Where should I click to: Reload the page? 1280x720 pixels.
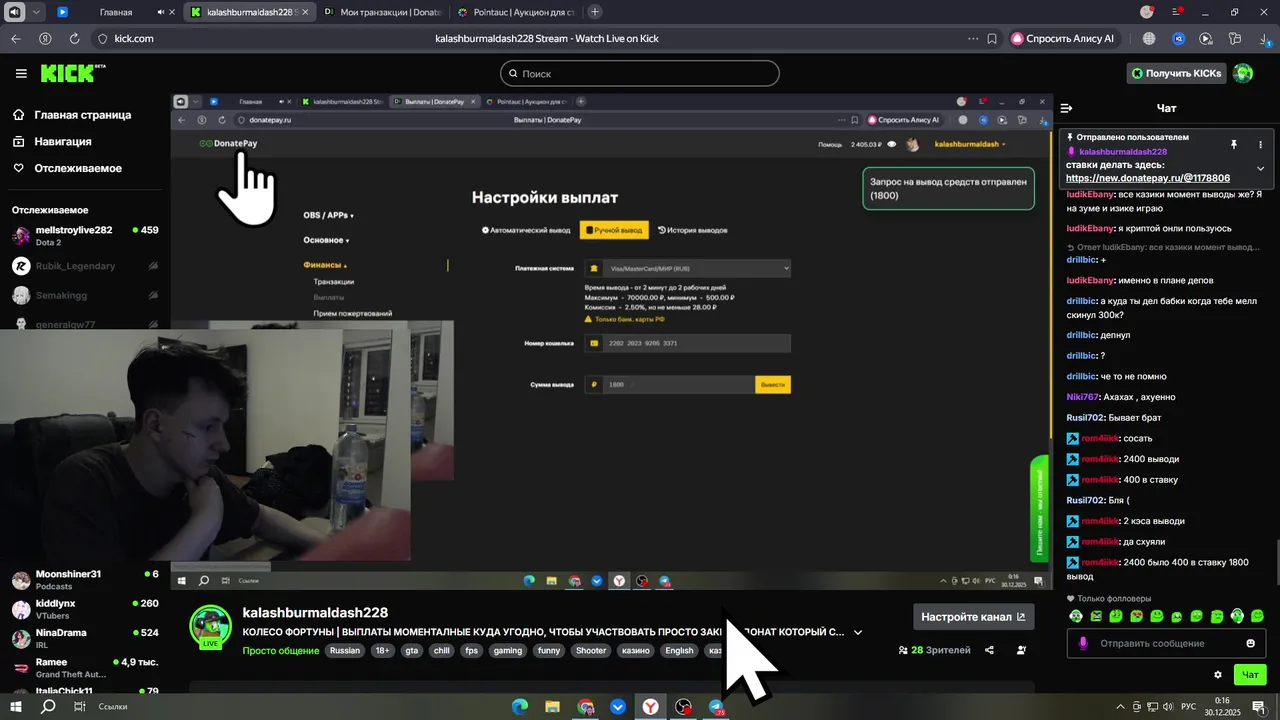tap(74, 38)
